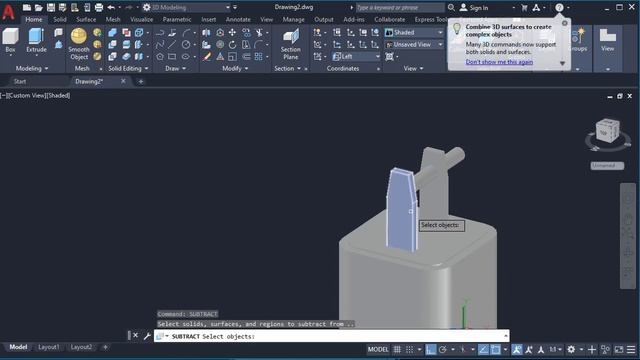Click the Open file folder icon
640x360 pixels.
click(x=38, y=7)
